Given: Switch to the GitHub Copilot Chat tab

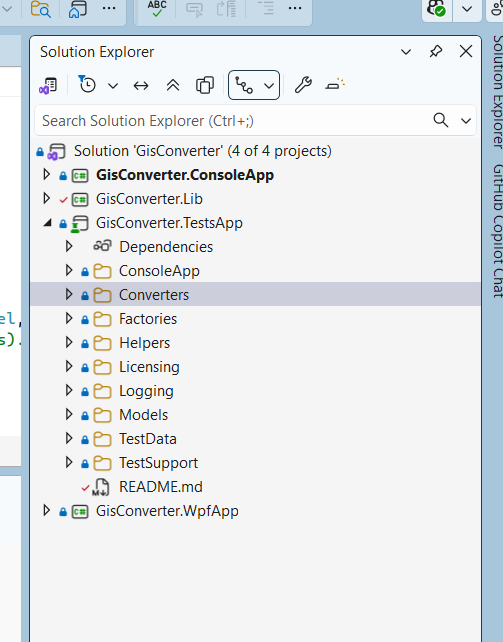Looking at the screenshot, I should (498, 231).
